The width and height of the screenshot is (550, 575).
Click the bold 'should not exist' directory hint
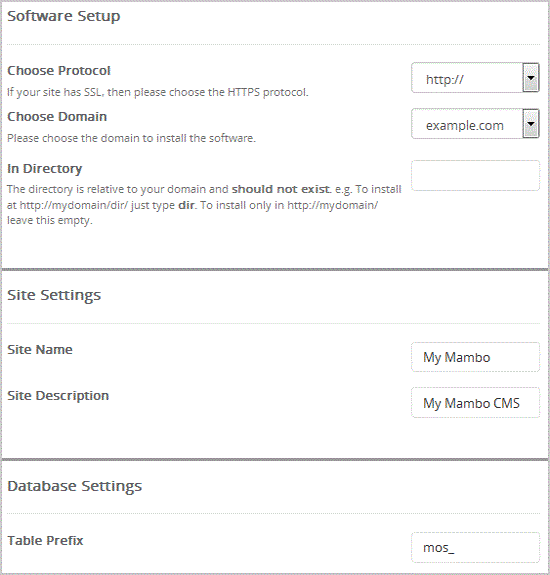pyautogui.click(x=281, y=189)
